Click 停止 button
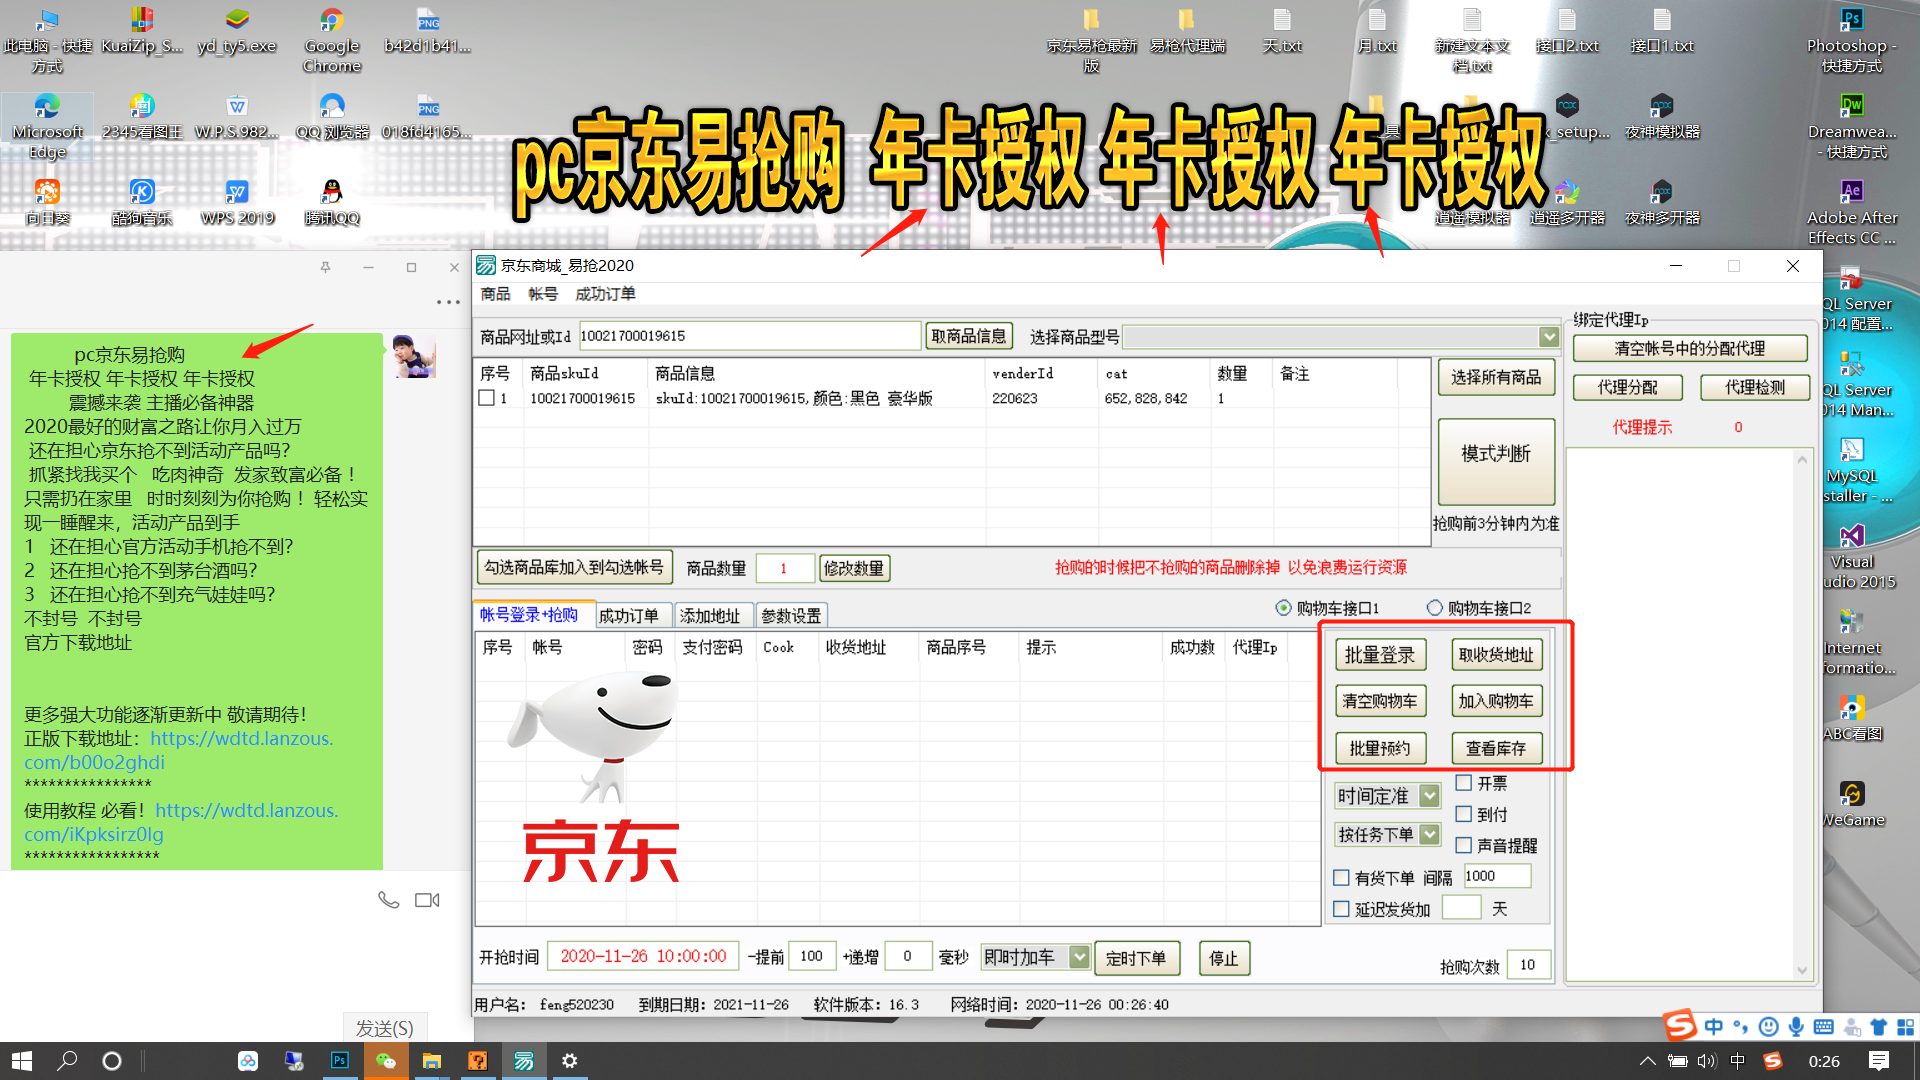Image resolution: width=1920 pixels, height=1080 pixels. (x=1223, y=958)
